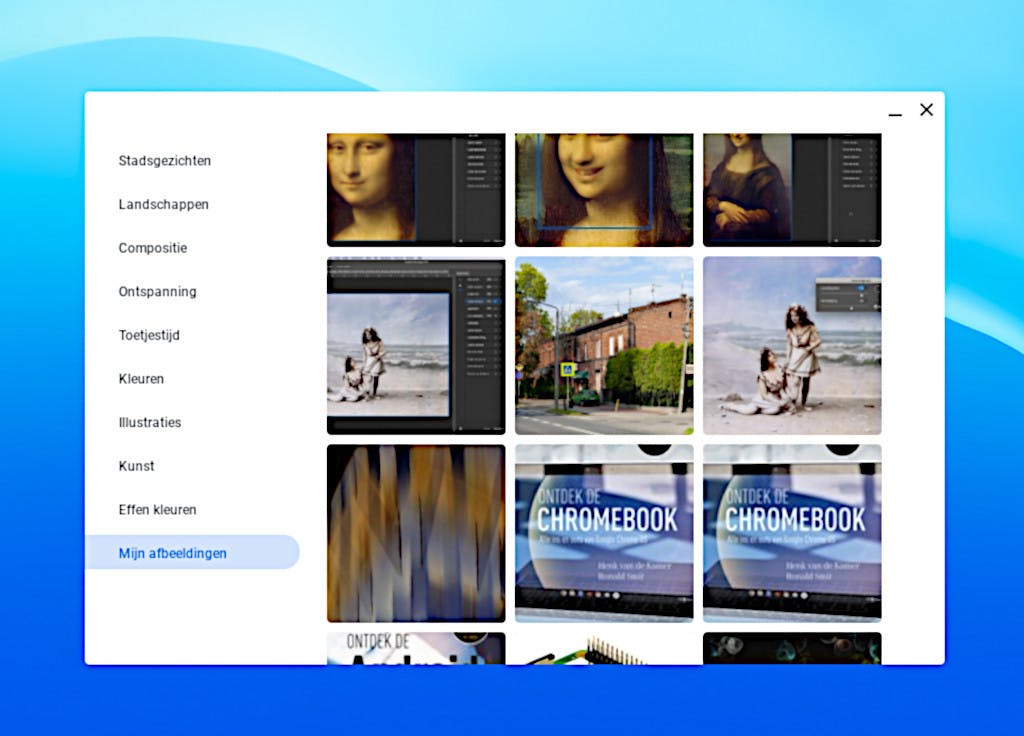Screen dimensions: 1024x736
Task: Select the Kleuren category
Action: 141,379
